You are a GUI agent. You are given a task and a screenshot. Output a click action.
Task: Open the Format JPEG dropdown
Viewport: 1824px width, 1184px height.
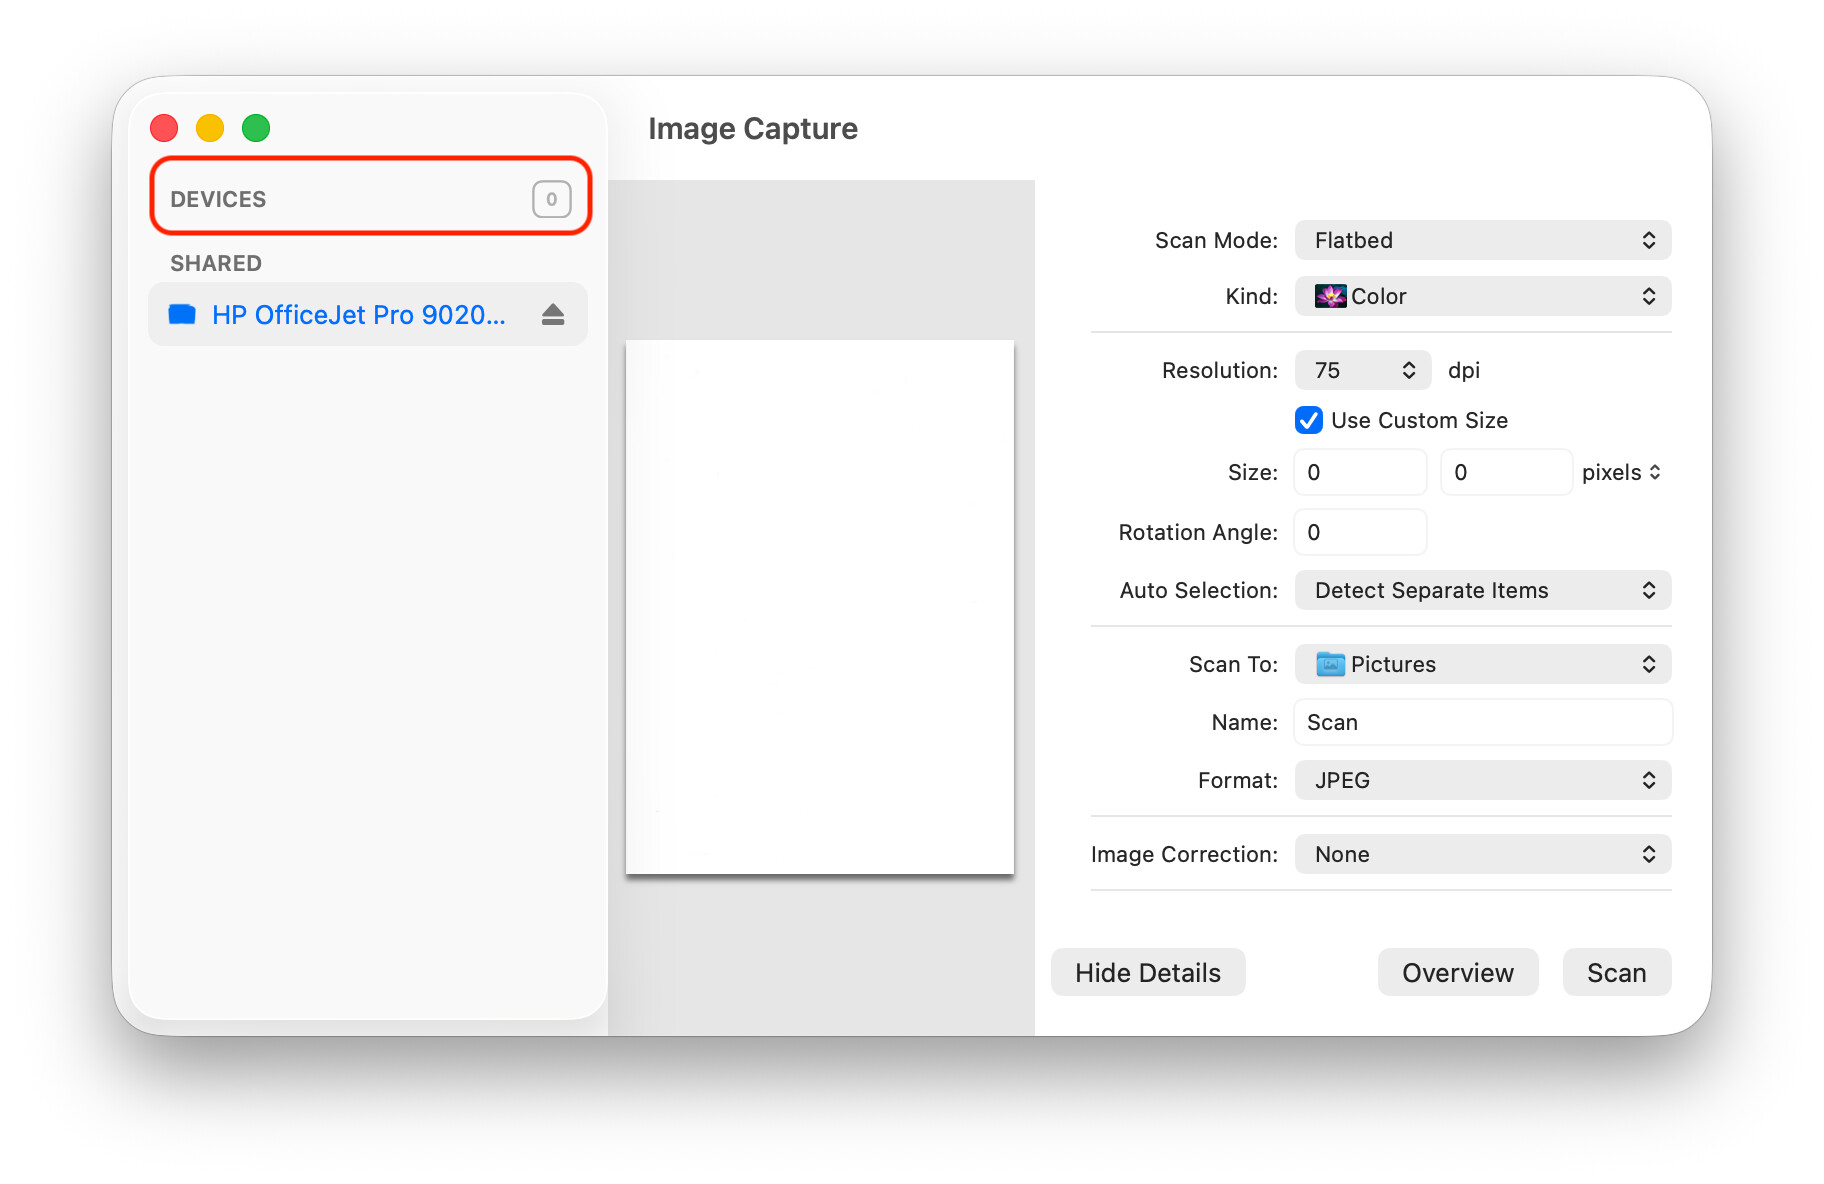1482,780
